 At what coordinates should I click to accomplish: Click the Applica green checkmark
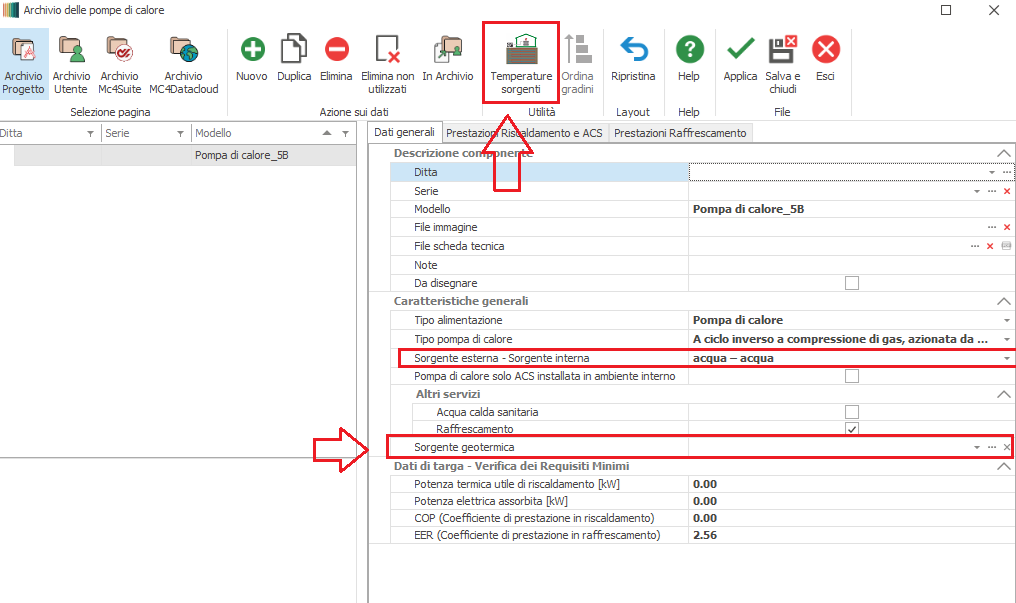coord(740,50)
